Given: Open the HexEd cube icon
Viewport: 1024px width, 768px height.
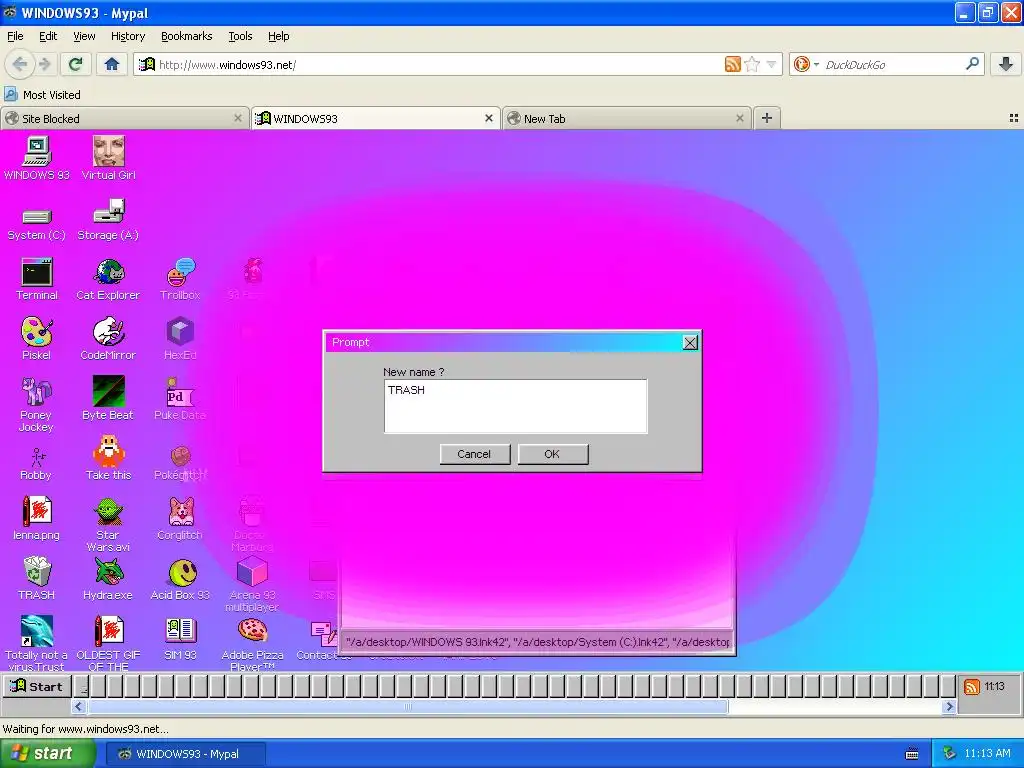Looking at the screenshot, I should 180,340.
